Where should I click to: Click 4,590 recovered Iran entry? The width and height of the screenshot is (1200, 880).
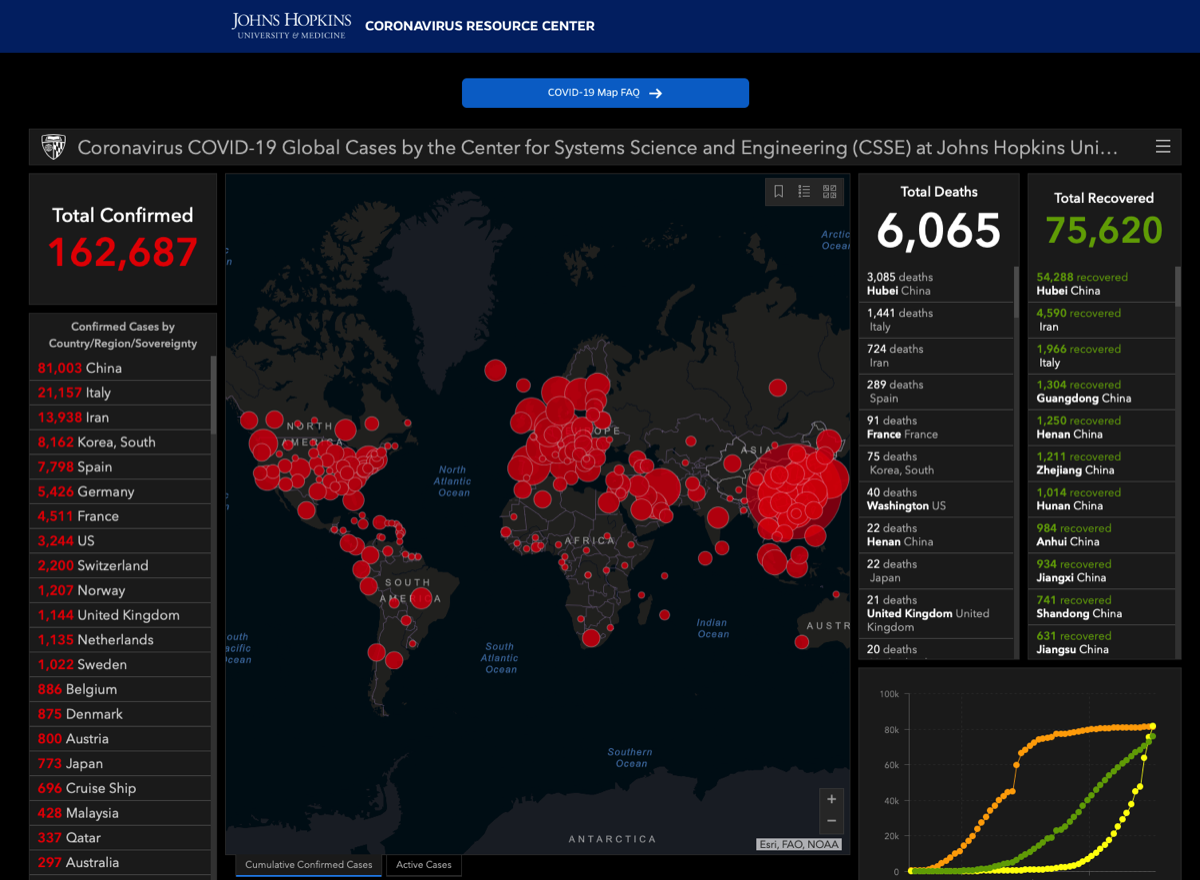pyautogui.click(x=1102, y=320)
